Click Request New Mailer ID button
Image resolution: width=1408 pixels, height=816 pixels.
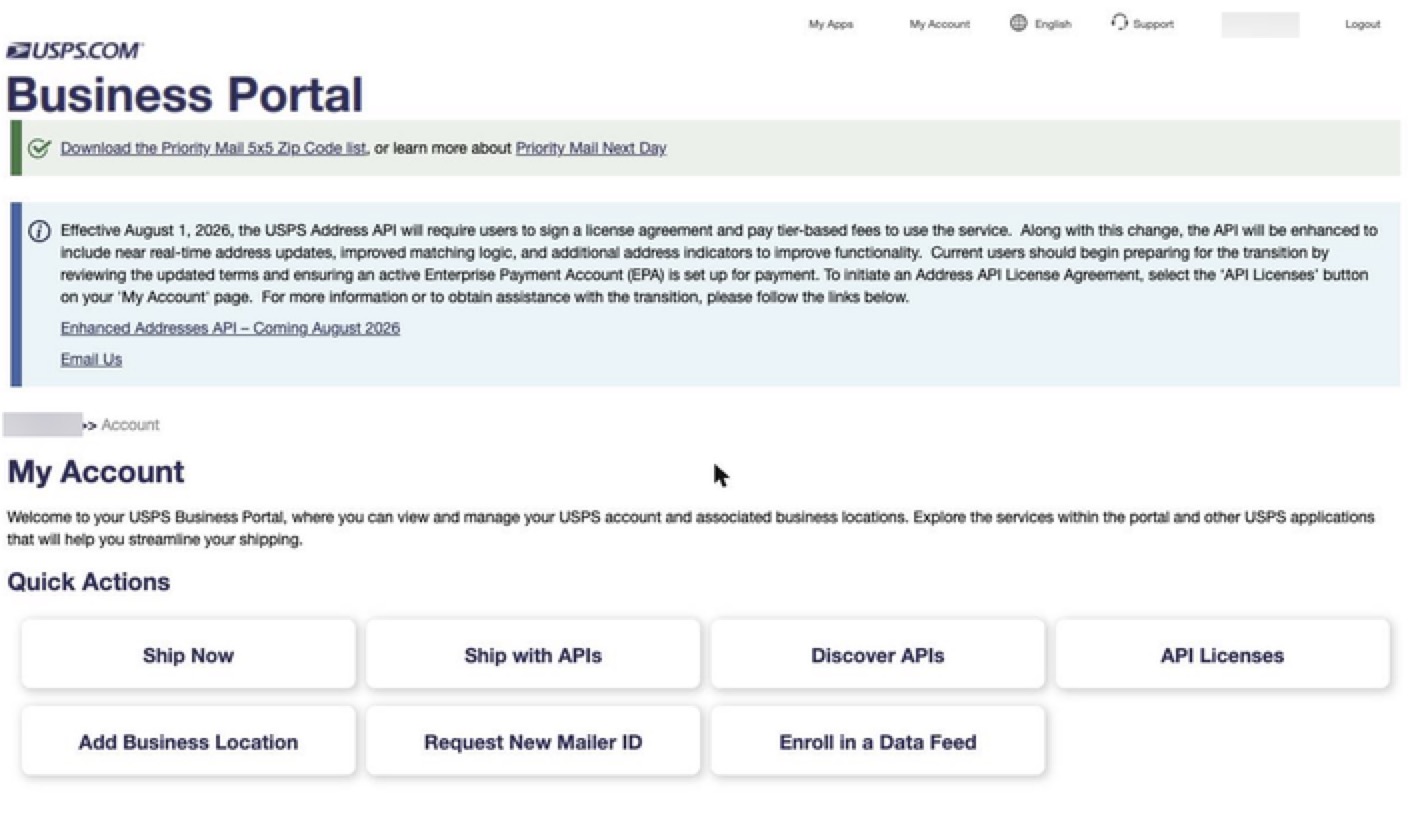(533, 742)
